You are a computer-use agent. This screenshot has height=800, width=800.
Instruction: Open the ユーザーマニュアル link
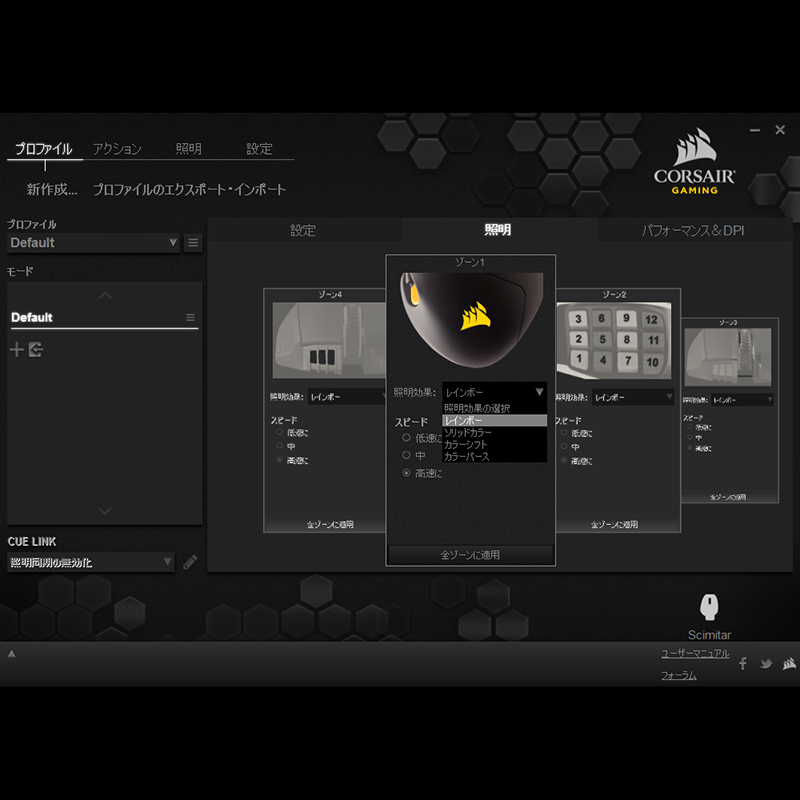pyautogui.click(x=695, y=653)
